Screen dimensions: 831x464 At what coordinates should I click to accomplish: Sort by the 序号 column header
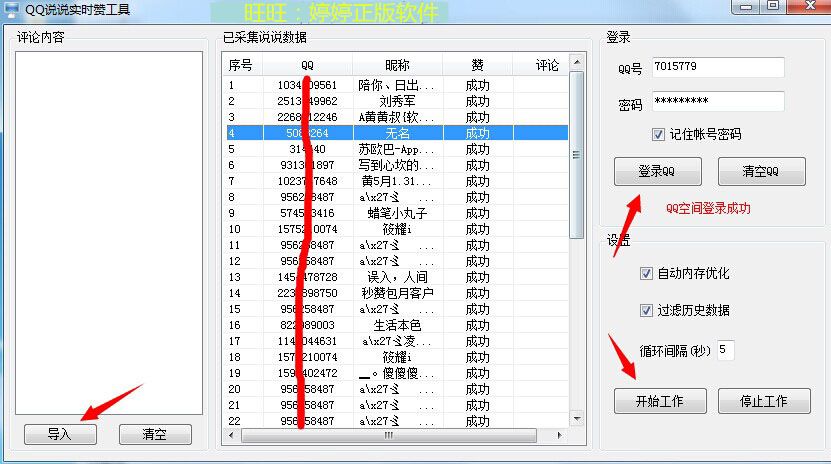tap(241, 65)
